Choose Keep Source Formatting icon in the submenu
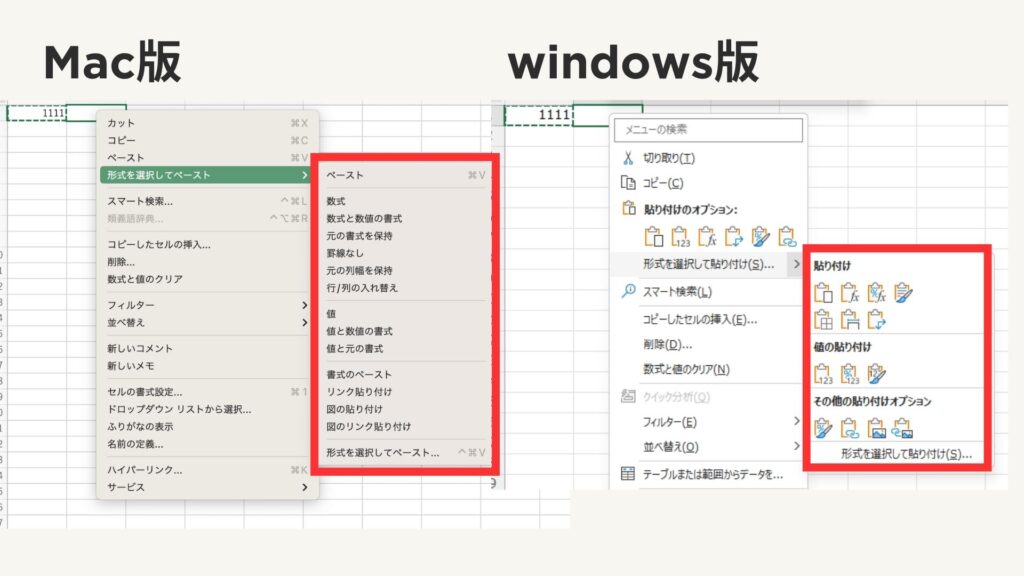 coord(903,293)
